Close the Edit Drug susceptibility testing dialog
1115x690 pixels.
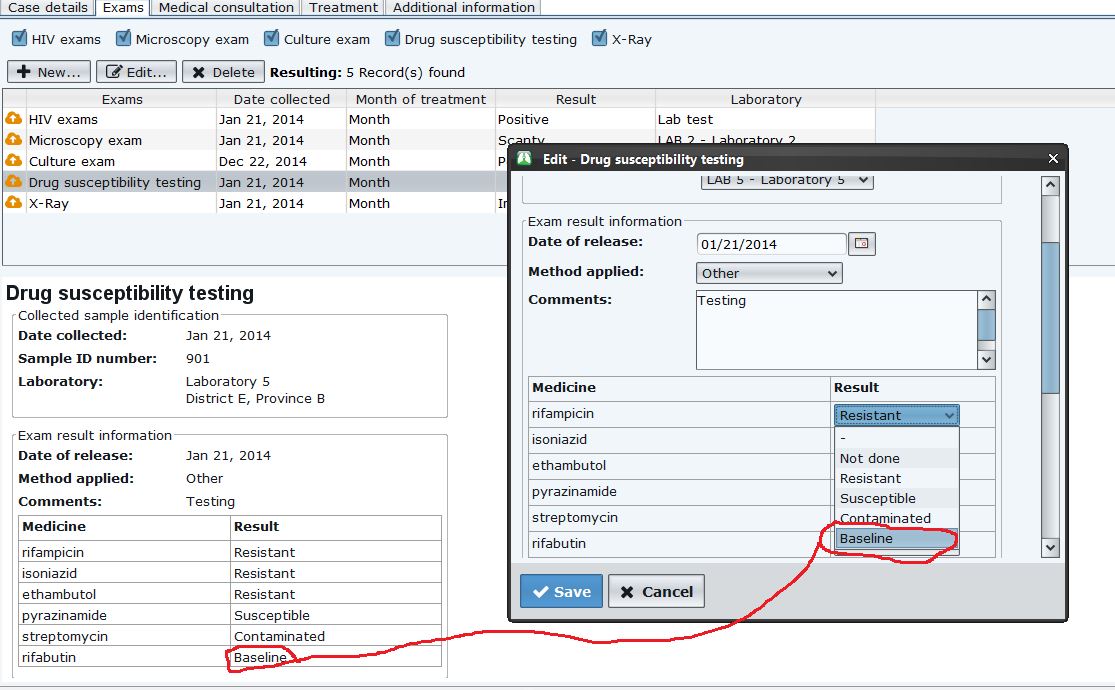[x=1053, y=159]
